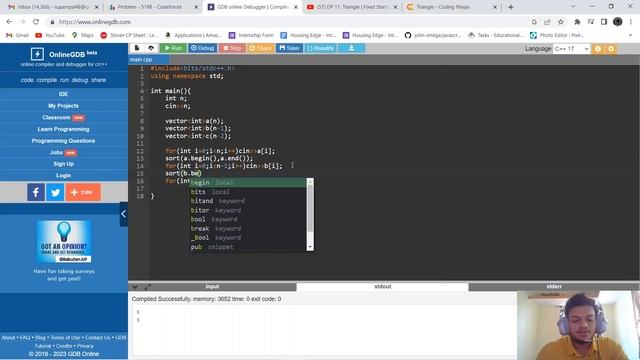This screenshot has height=360, width=640.
Task: Select 'pub' snippet suggestion
Action: point(248,247)
